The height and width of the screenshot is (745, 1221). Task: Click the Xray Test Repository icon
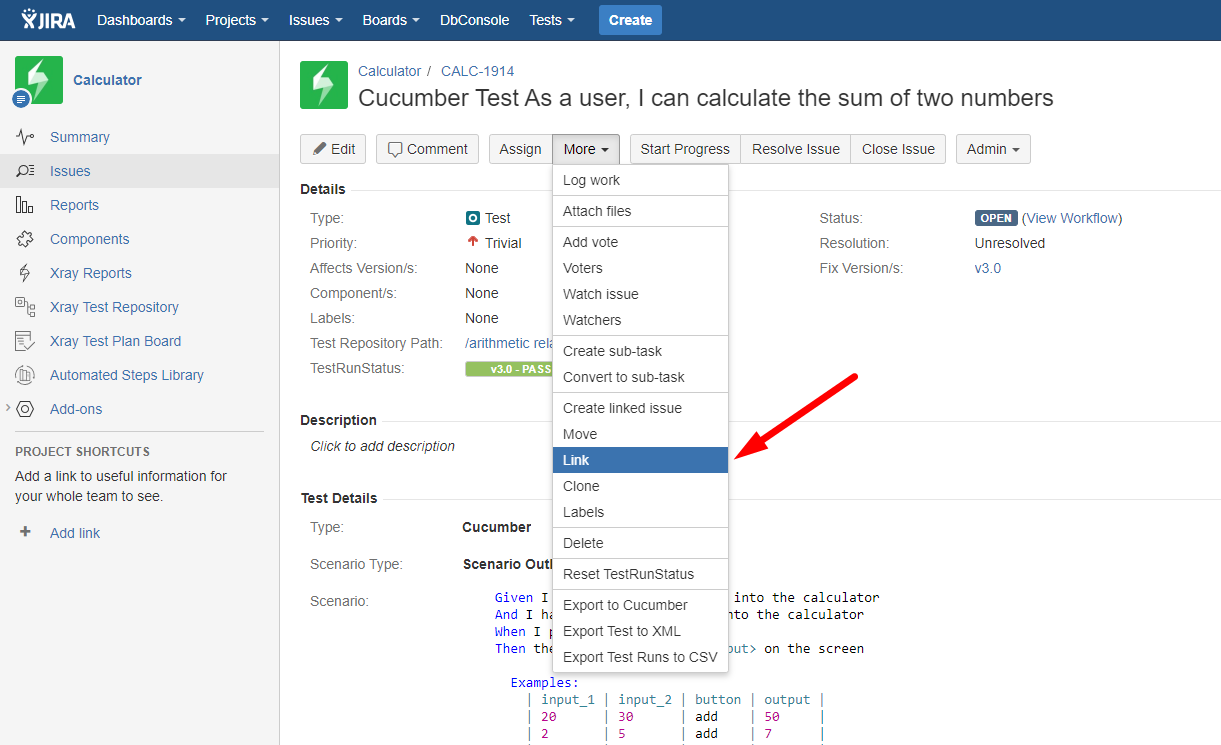click(x=25, y=307)
